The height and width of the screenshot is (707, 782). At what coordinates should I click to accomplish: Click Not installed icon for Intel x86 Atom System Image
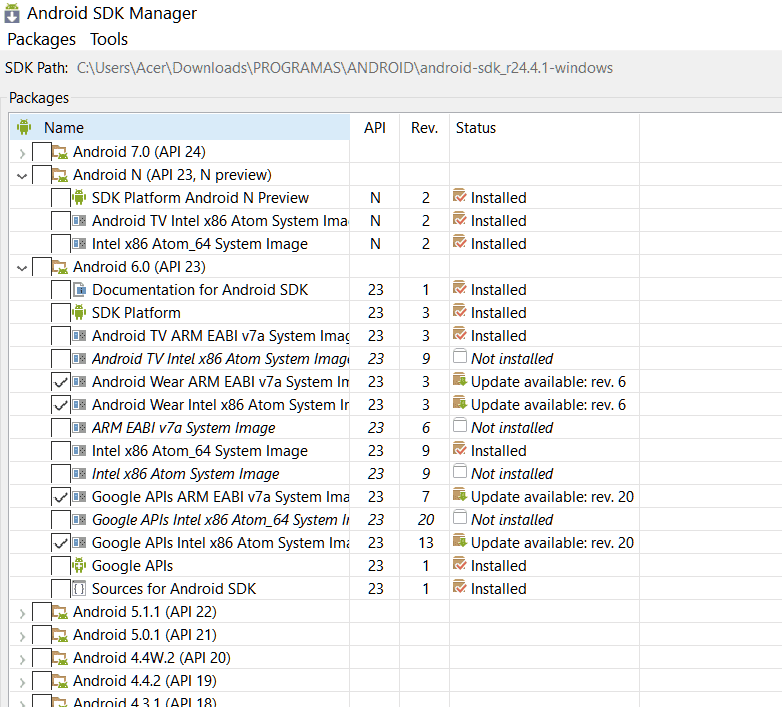460,472
